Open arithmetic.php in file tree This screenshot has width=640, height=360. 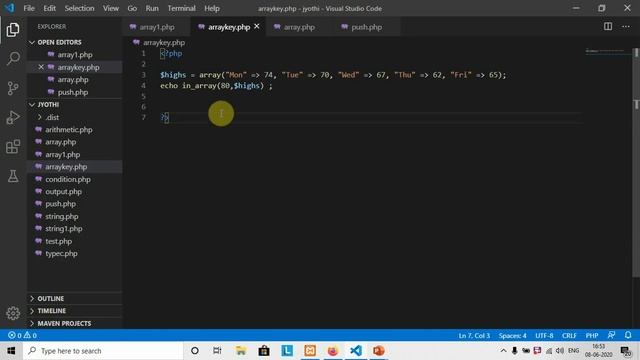pyautogui.click(x=69, y=129)
